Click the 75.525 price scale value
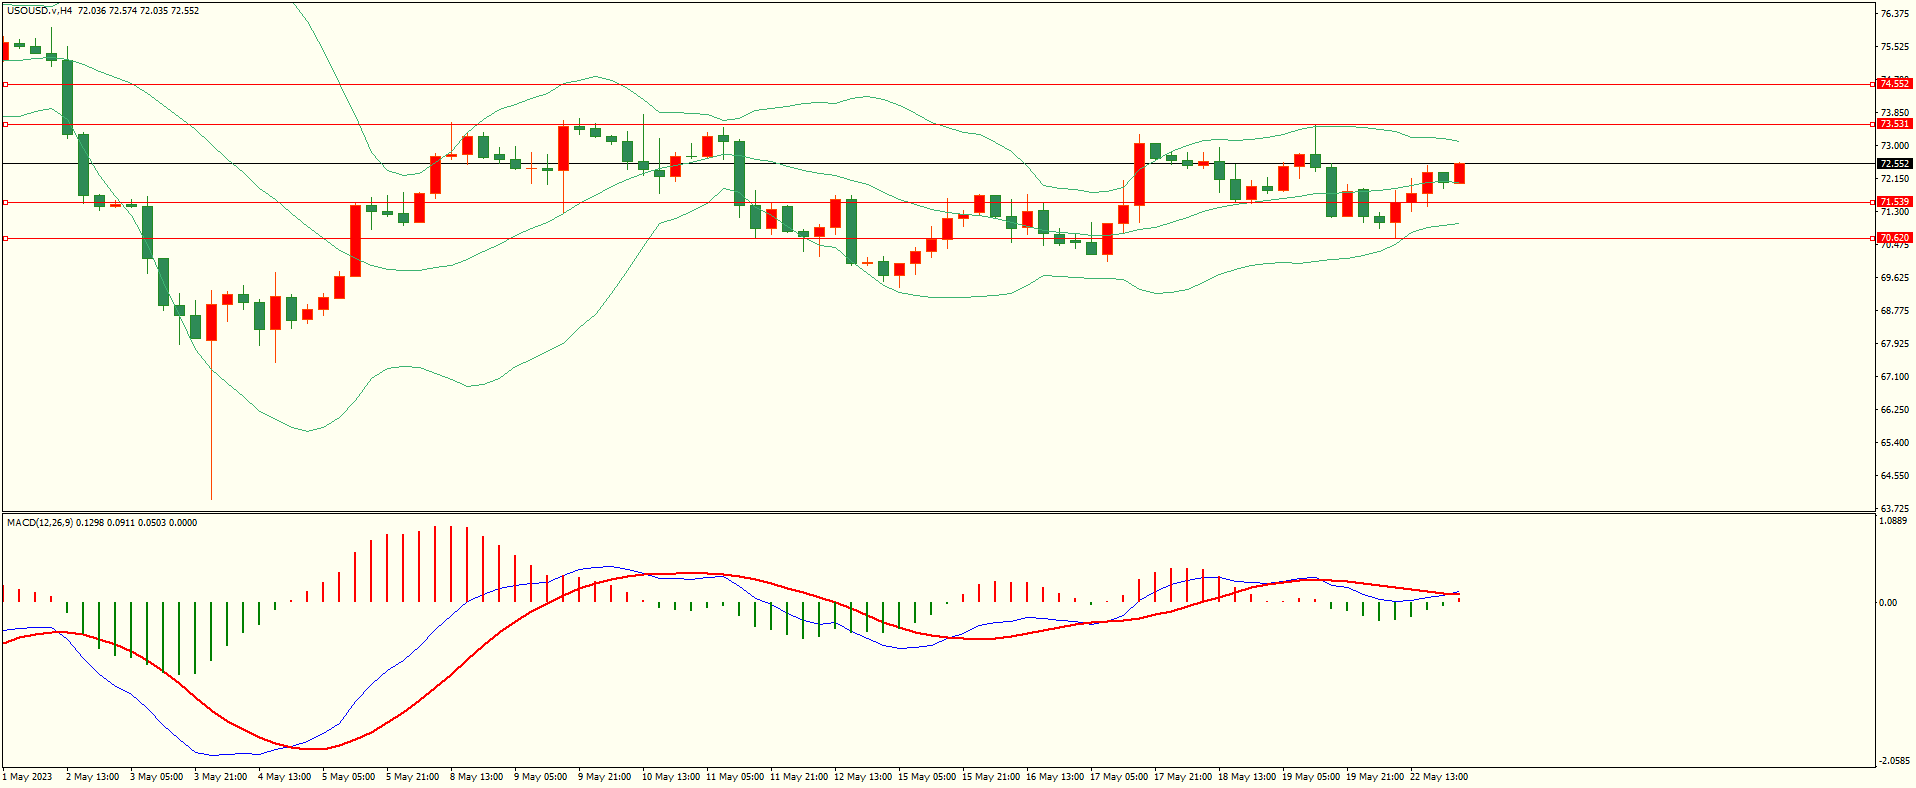Viewport: 1916px width, 788px height. [x=1894, y=47]
